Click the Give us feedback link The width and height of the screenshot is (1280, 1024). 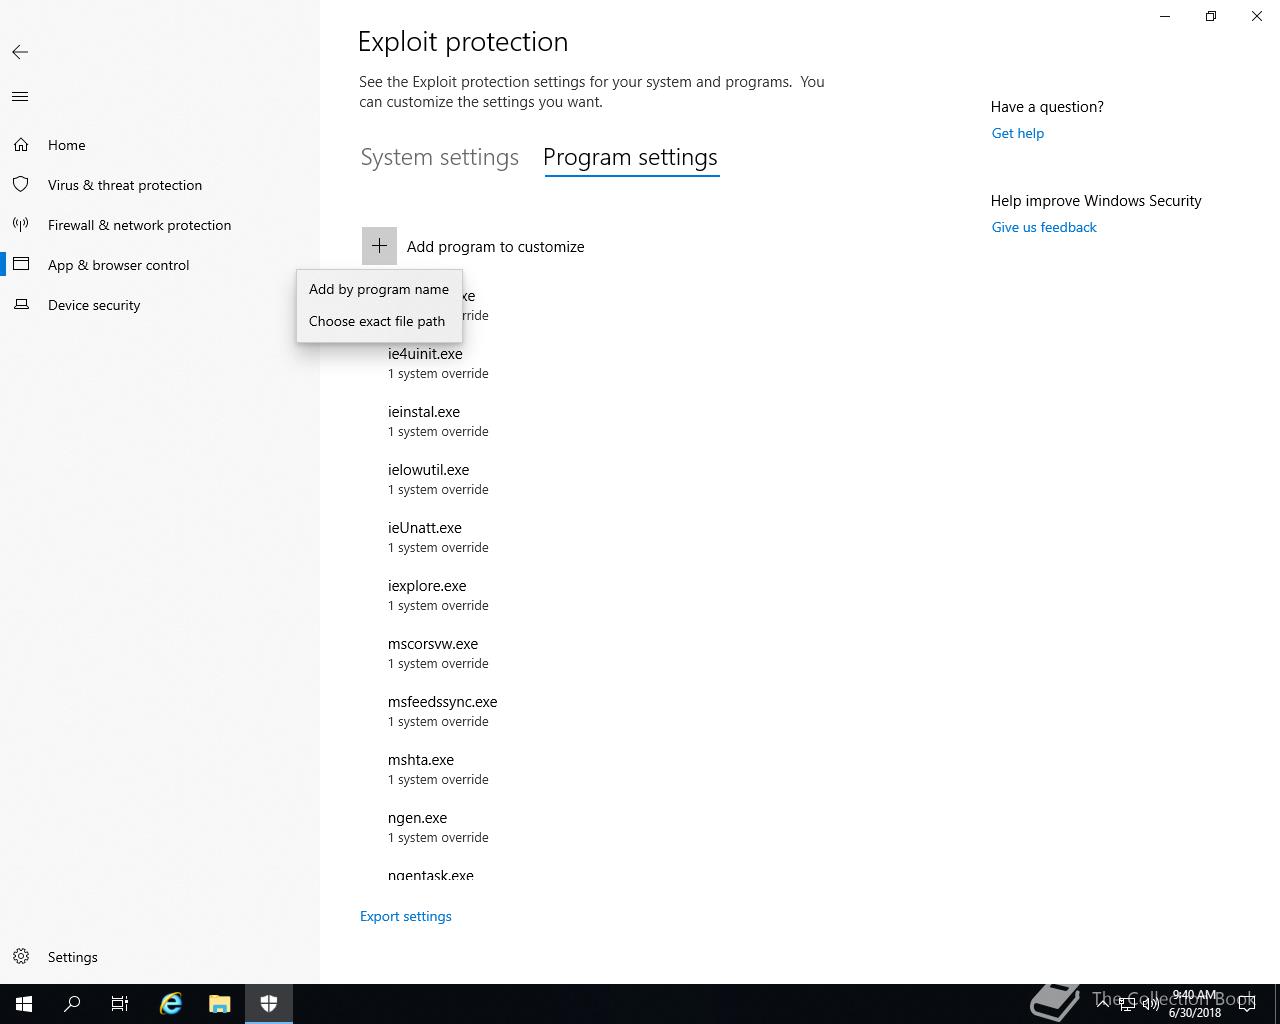1044,227
